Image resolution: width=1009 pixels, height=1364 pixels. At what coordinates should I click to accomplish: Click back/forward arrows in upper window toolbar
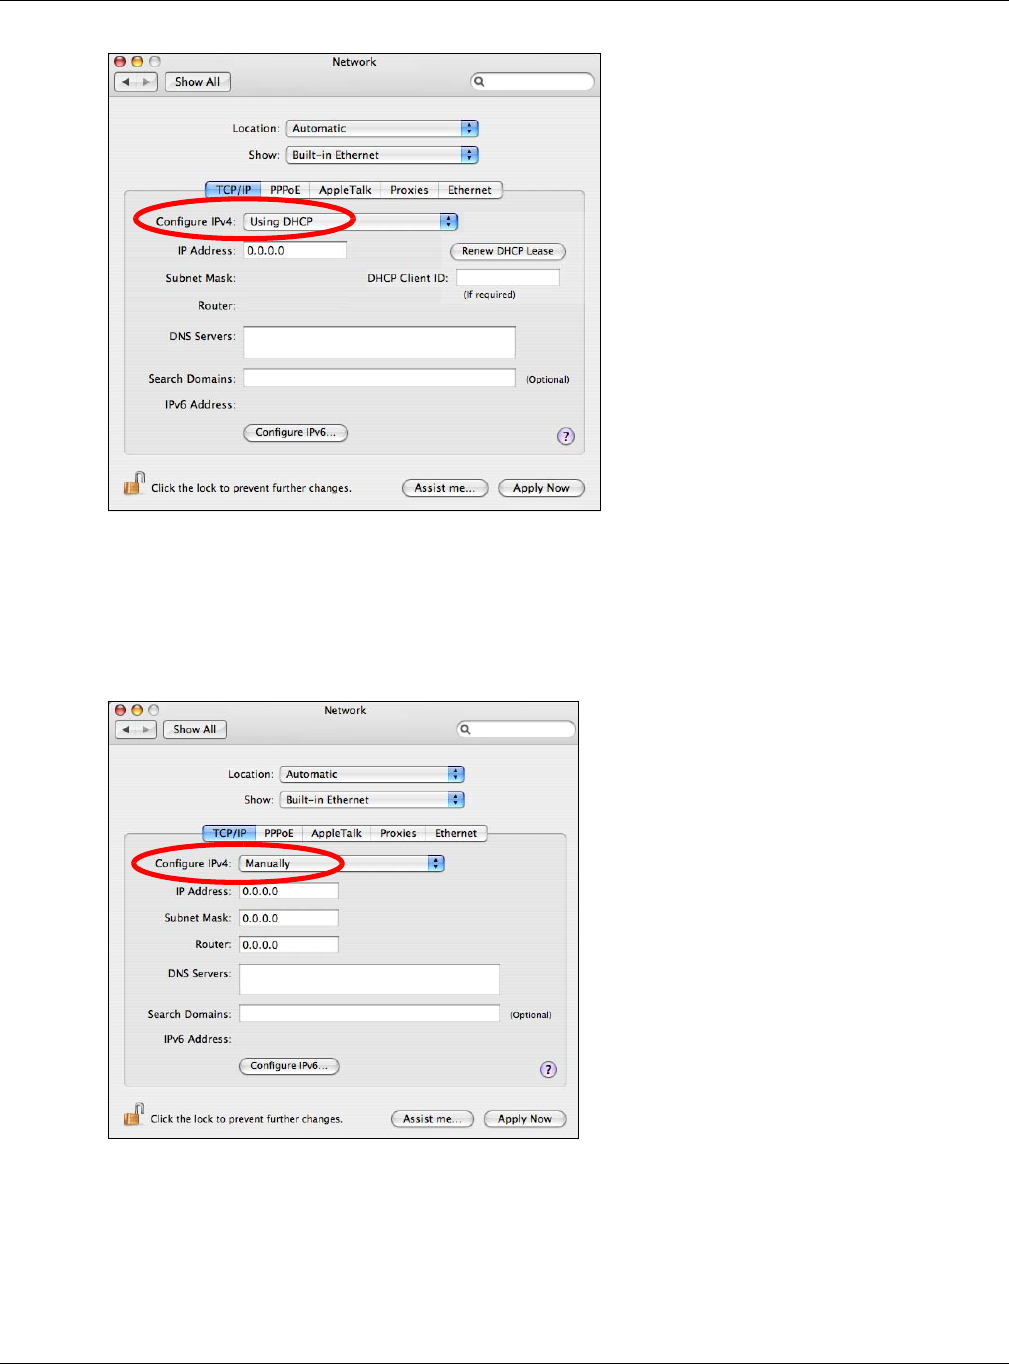(x=136, y=82)
